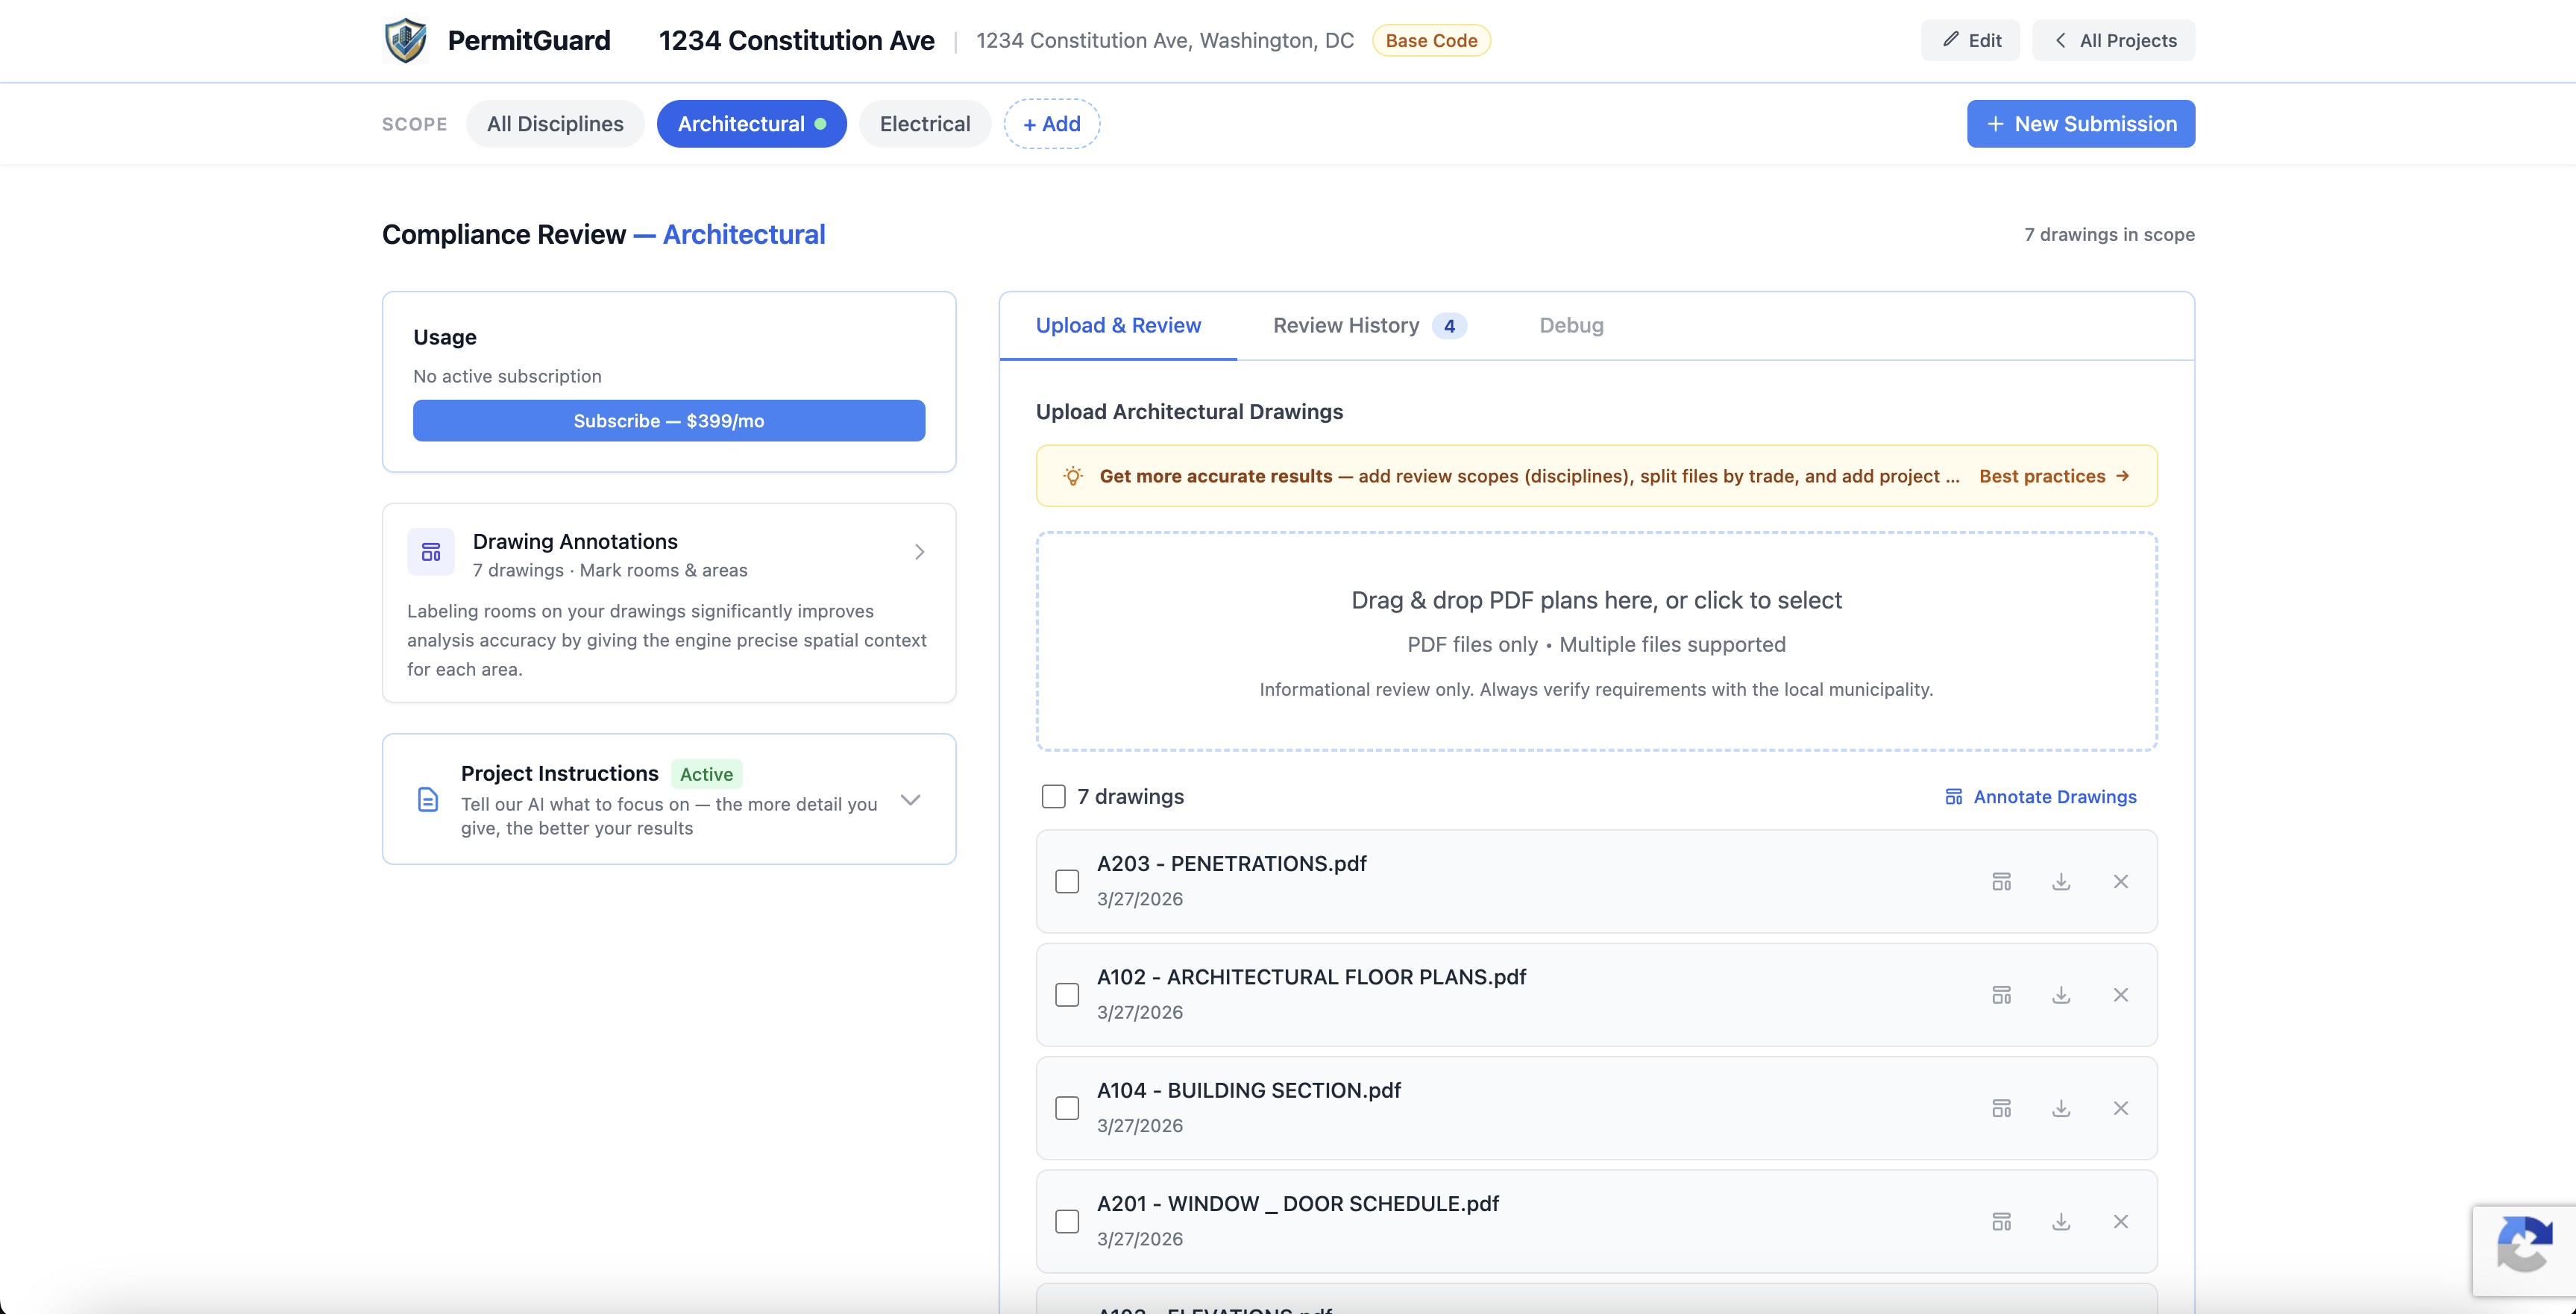Switch to the Upload & Review tab
The width and height of the screenshot is (2576, 1314).
tap(1118, 325)
